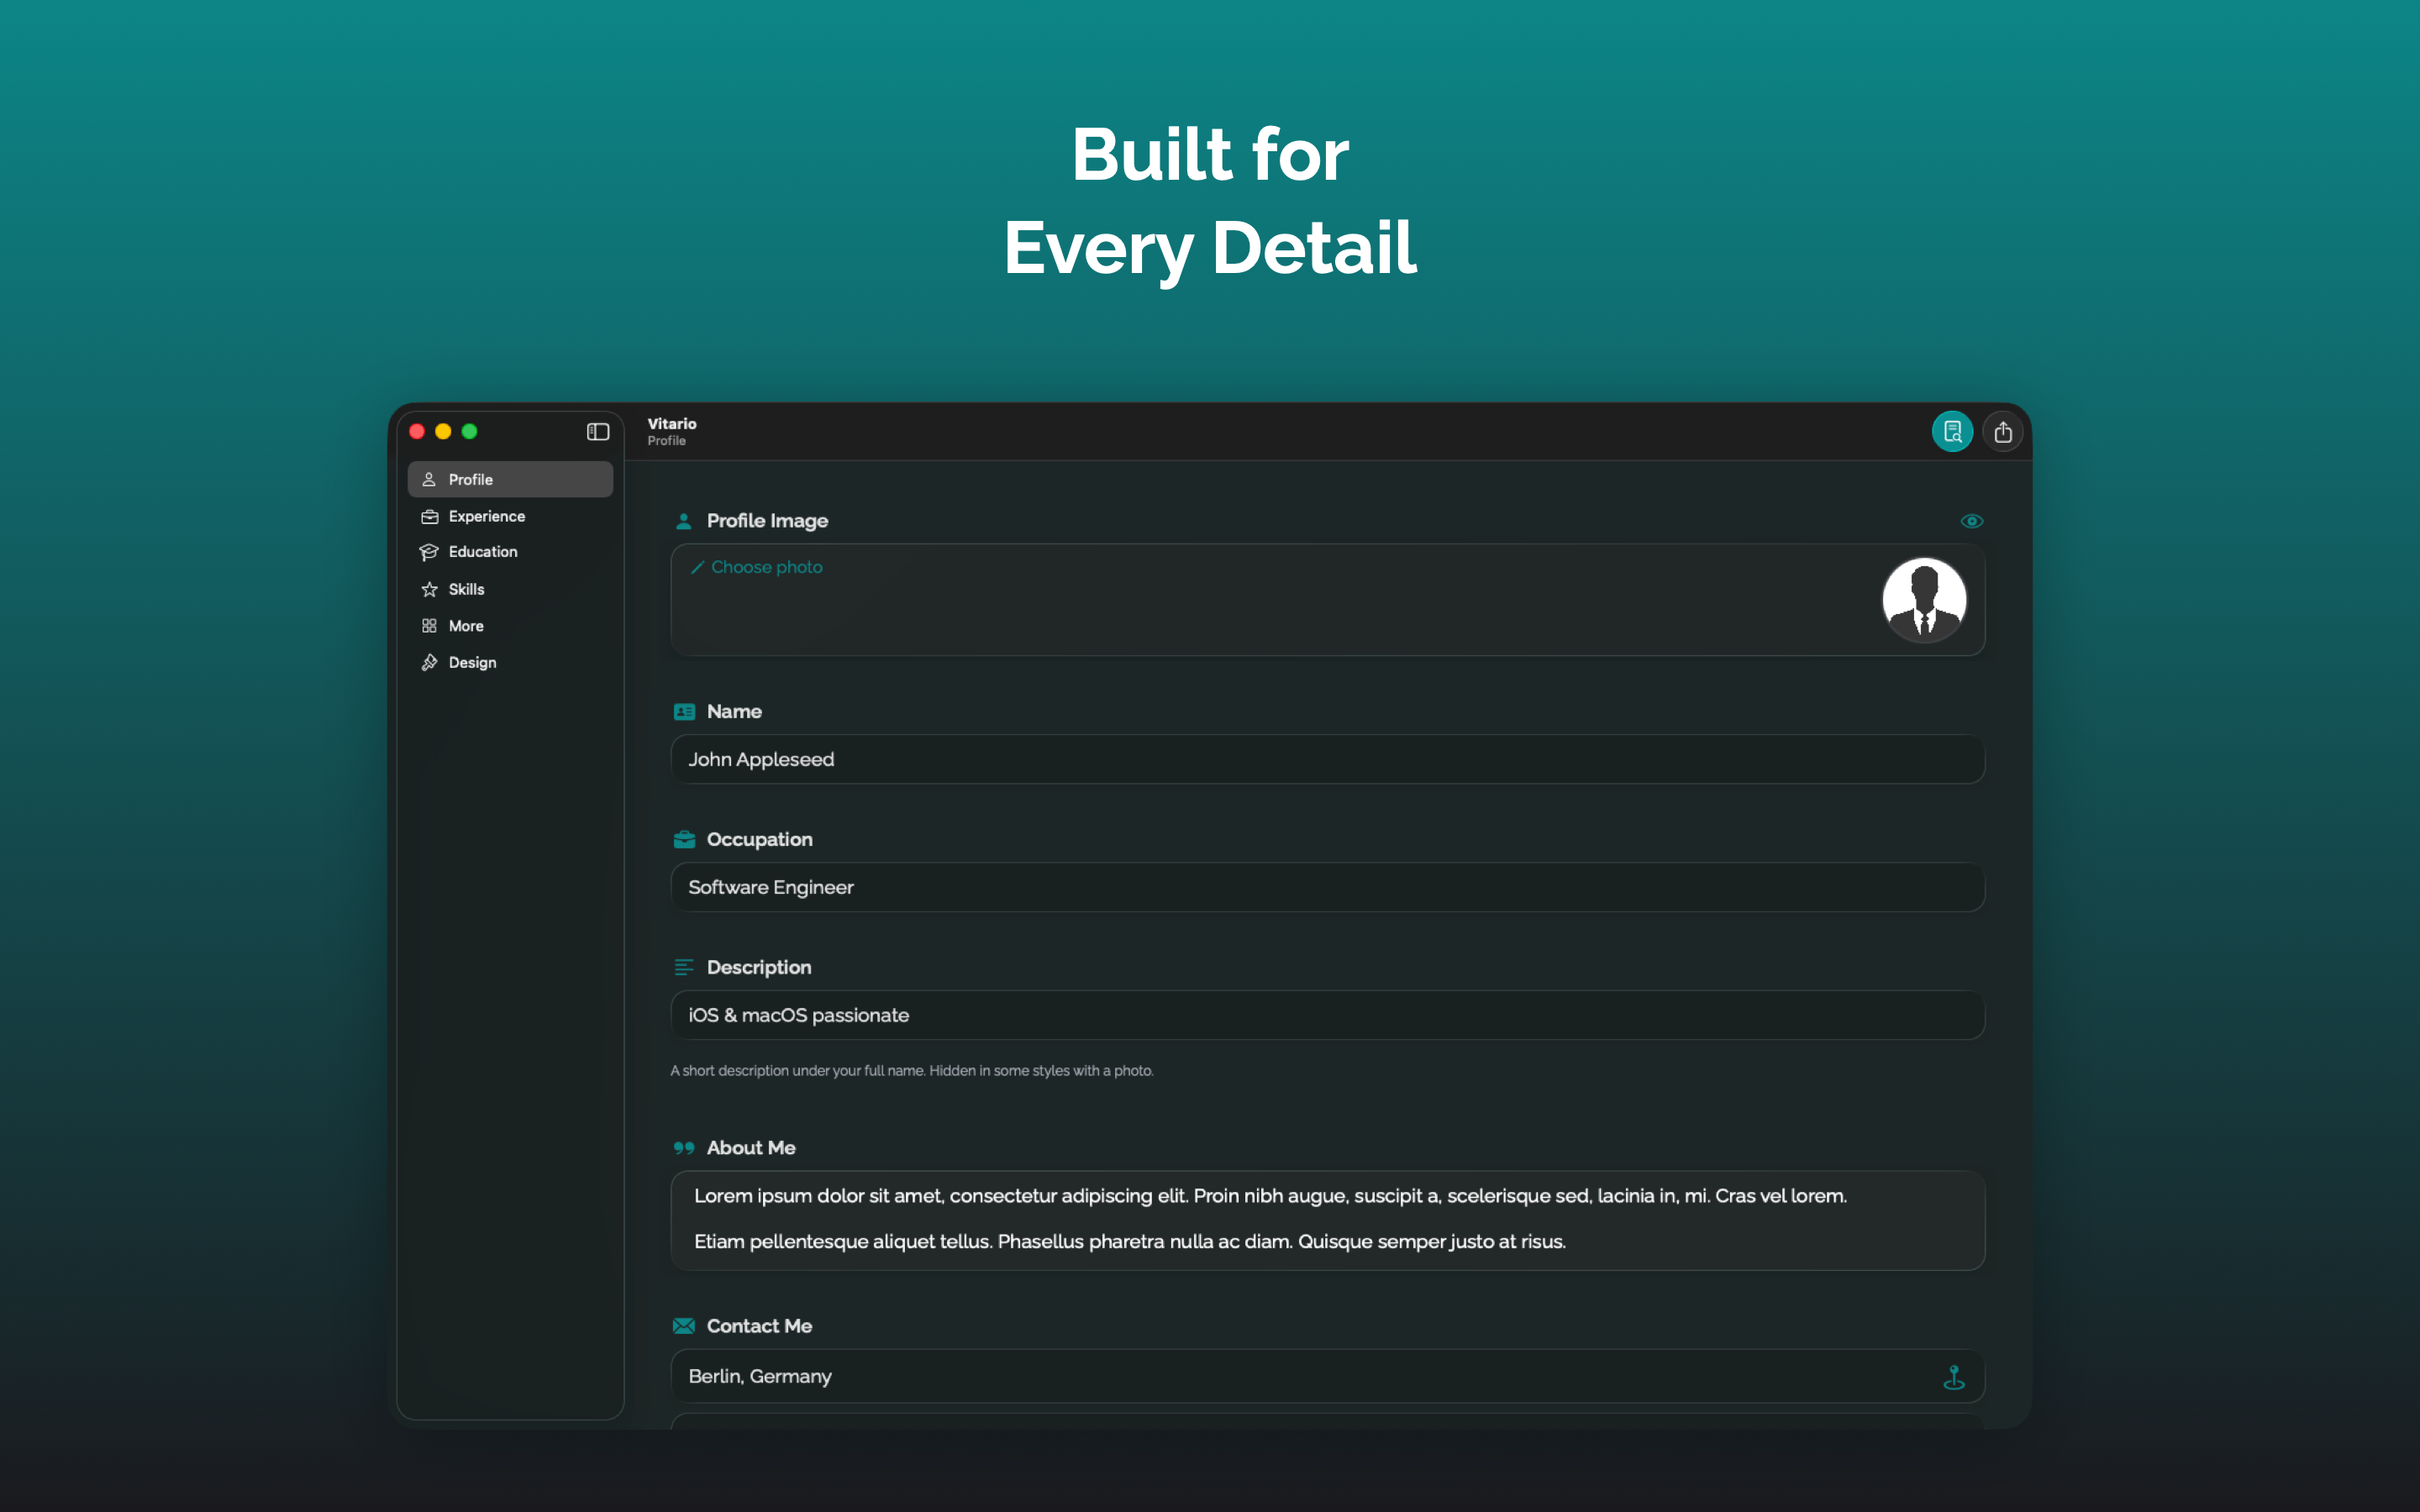
Task: Click the More grid icon
Action: click(429, 626)
